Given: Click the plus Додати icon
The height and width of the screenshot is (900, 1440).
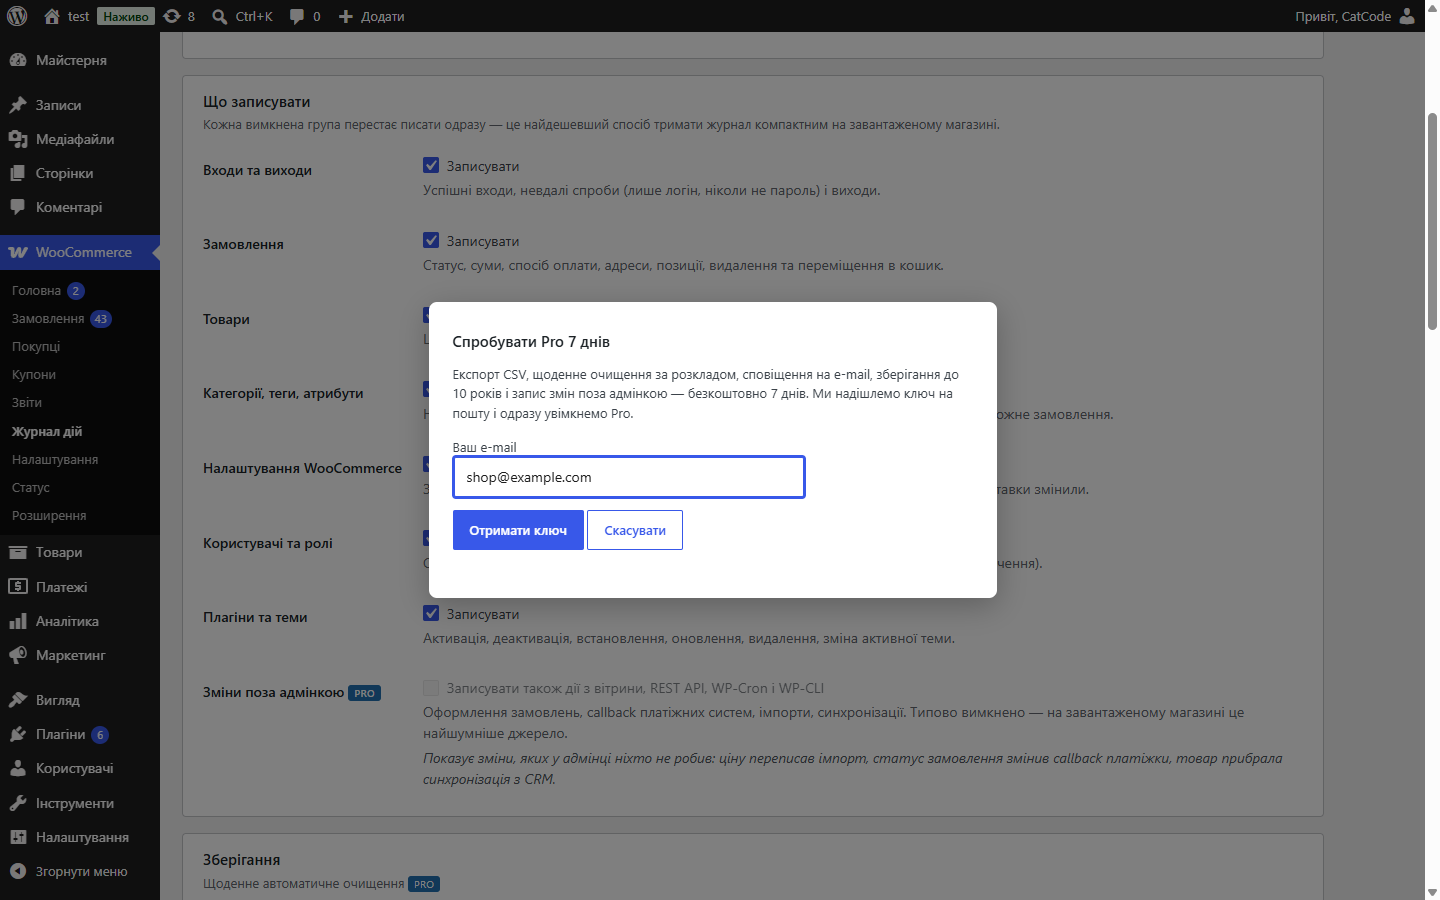Looking at the screenshot, I should click(x=346, y=16).
